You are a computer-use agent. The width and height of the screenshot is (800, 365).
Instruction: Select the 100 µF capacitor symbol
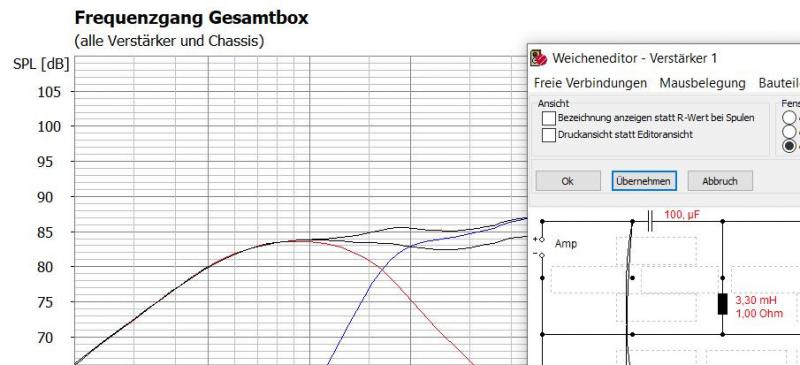[x=650, y=221]
